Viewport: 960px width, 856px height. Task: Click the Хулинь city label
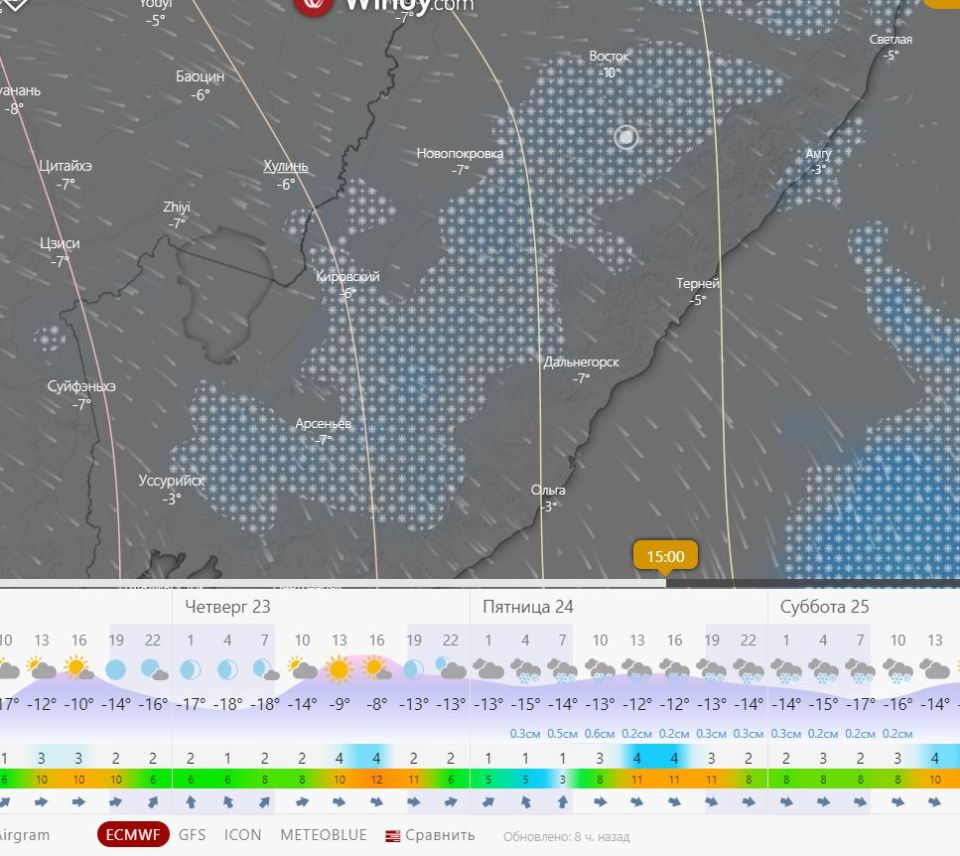[x=286, y=166]
